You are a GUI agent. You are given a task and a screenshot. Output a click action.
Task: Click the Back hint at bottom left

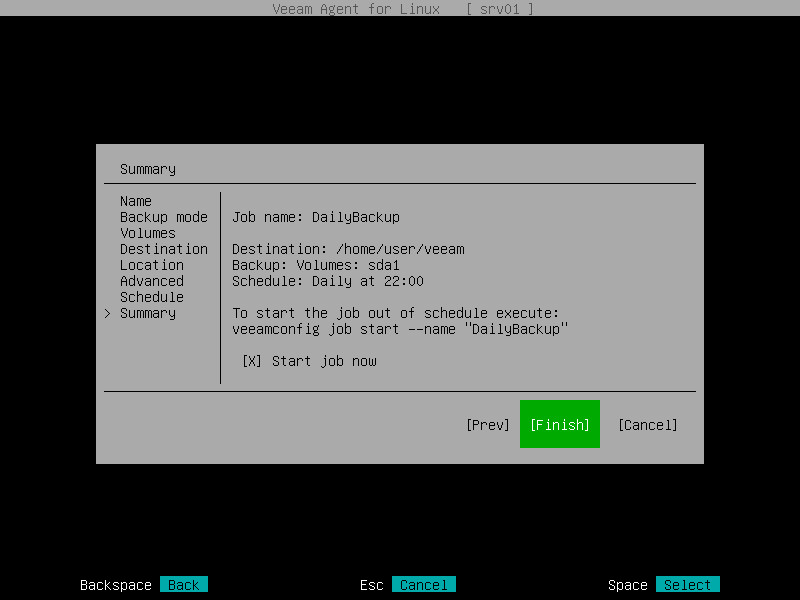184,585
